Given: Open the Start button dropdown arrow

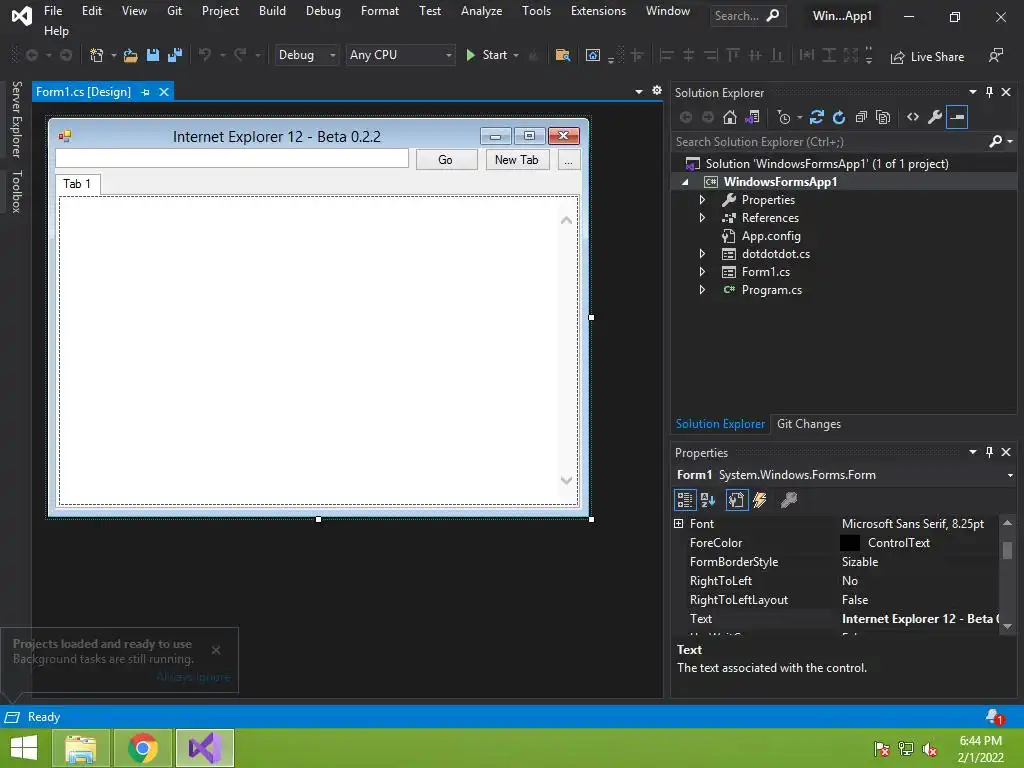Looking at the screenshot, I should click(516, 56).
